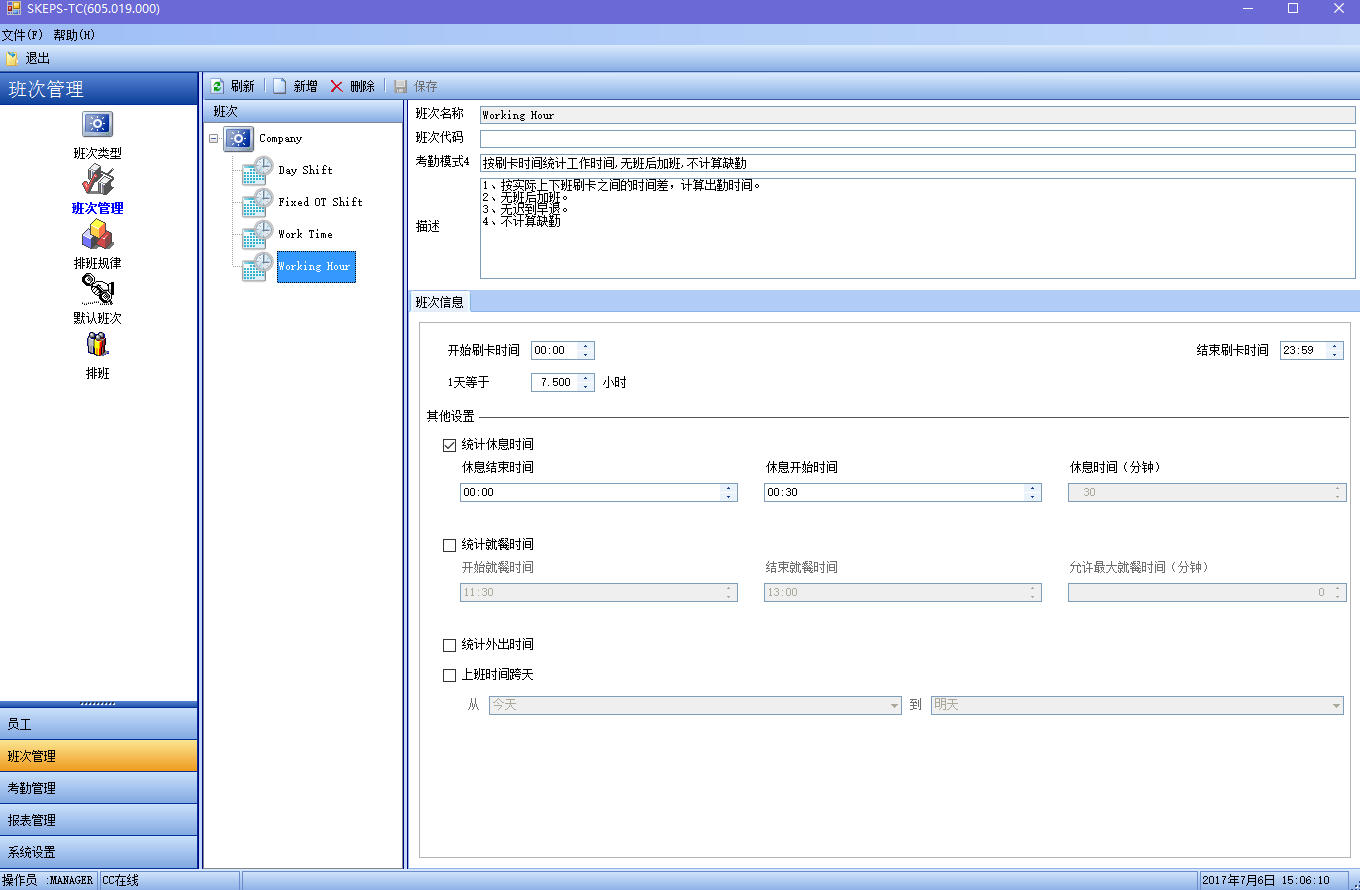Viewport: 1360px width, 890px height.
Task: Enable the 上班时间跨天 checkbox
Action: coord(449,675)
